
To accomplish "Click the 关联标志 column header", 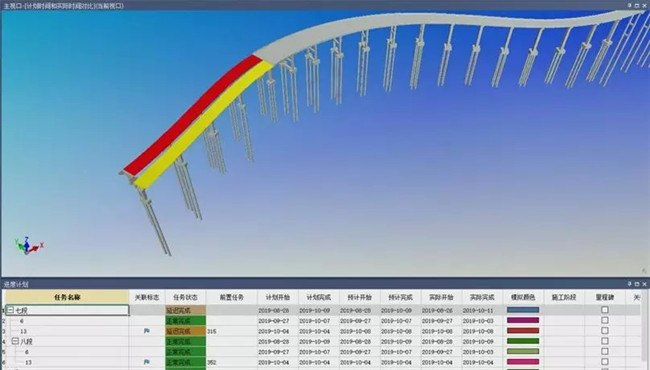I will pyautogui.click(x=147, y=297).
